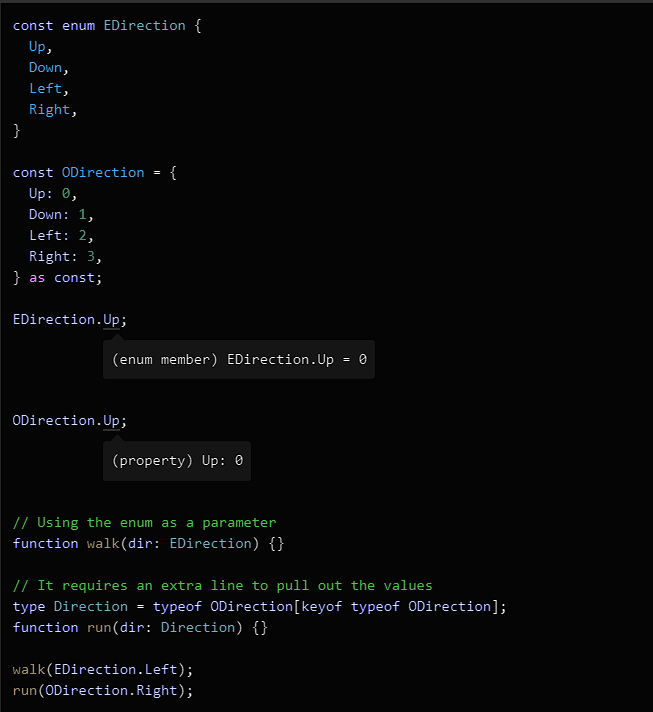Viewport: 653px width, 712px height.
Task: Click the value 3 of the Right property
Action: tap(91, 256)
